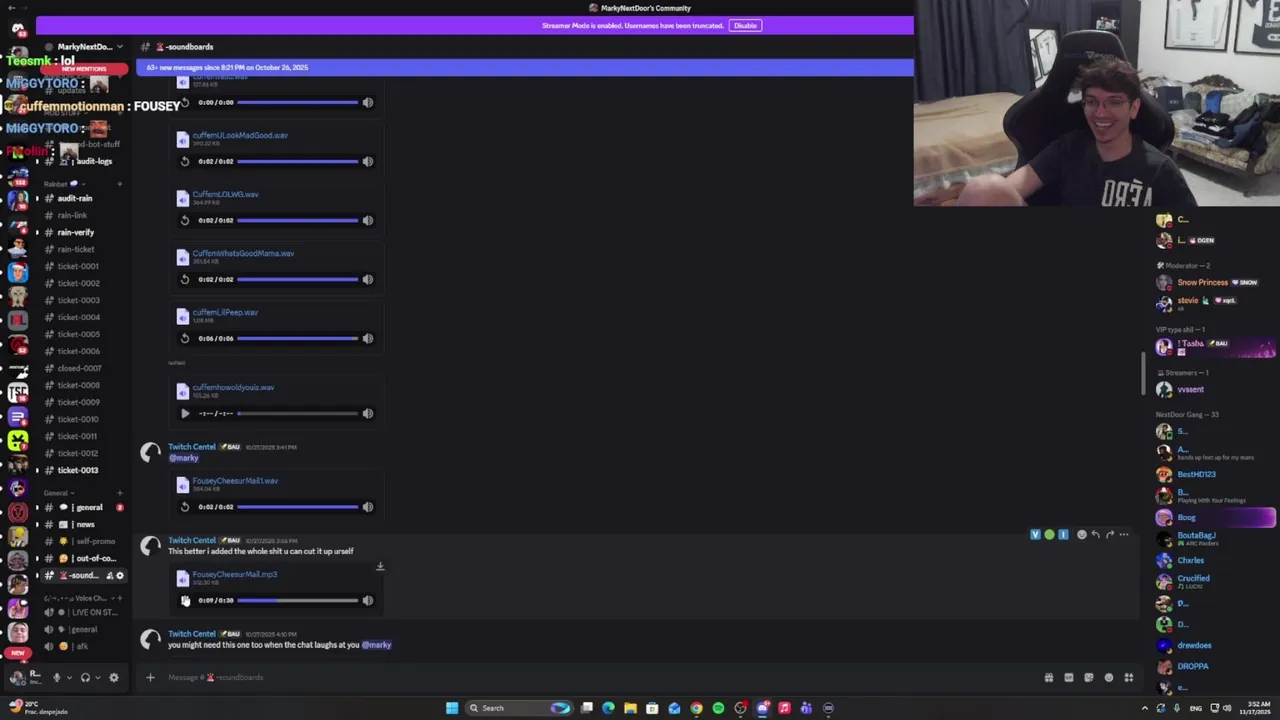Open Windows Start menu

tap(452, 708)
